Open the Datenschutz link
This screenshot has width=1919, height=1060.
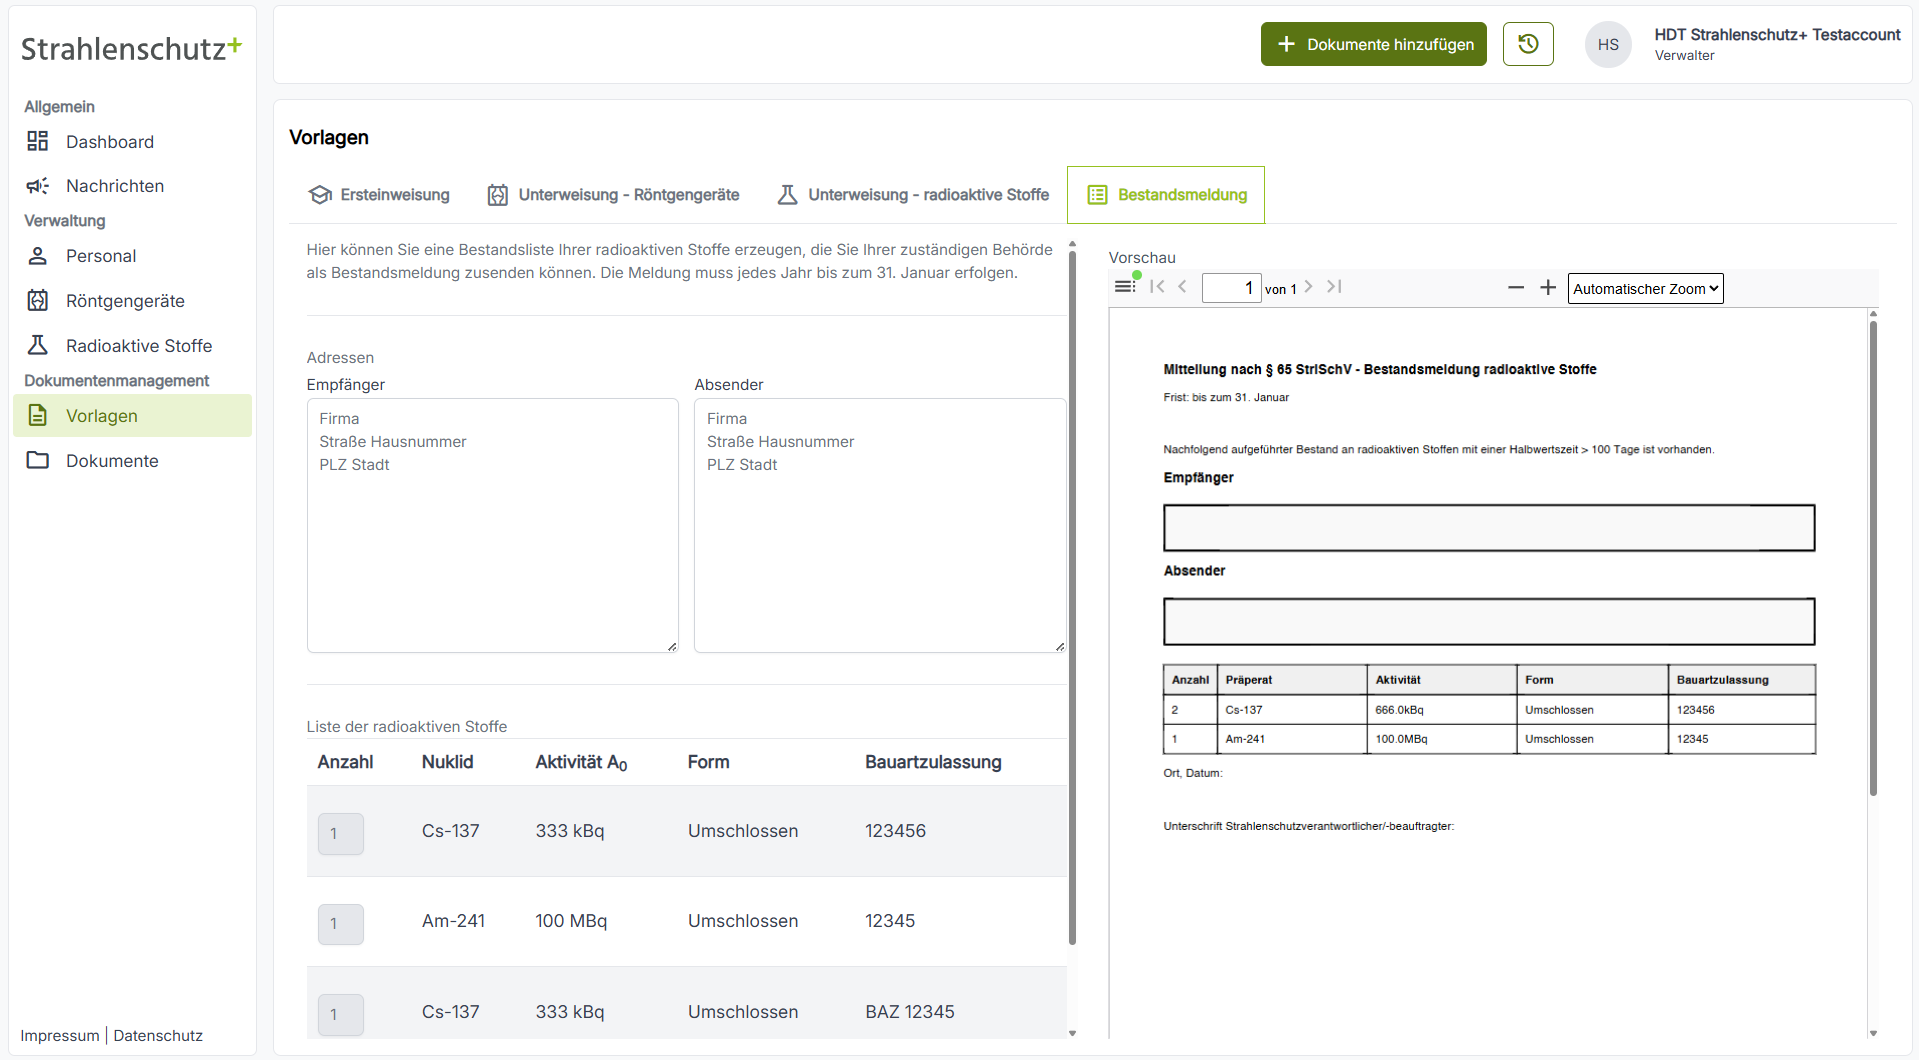[x=158, y=1036]
